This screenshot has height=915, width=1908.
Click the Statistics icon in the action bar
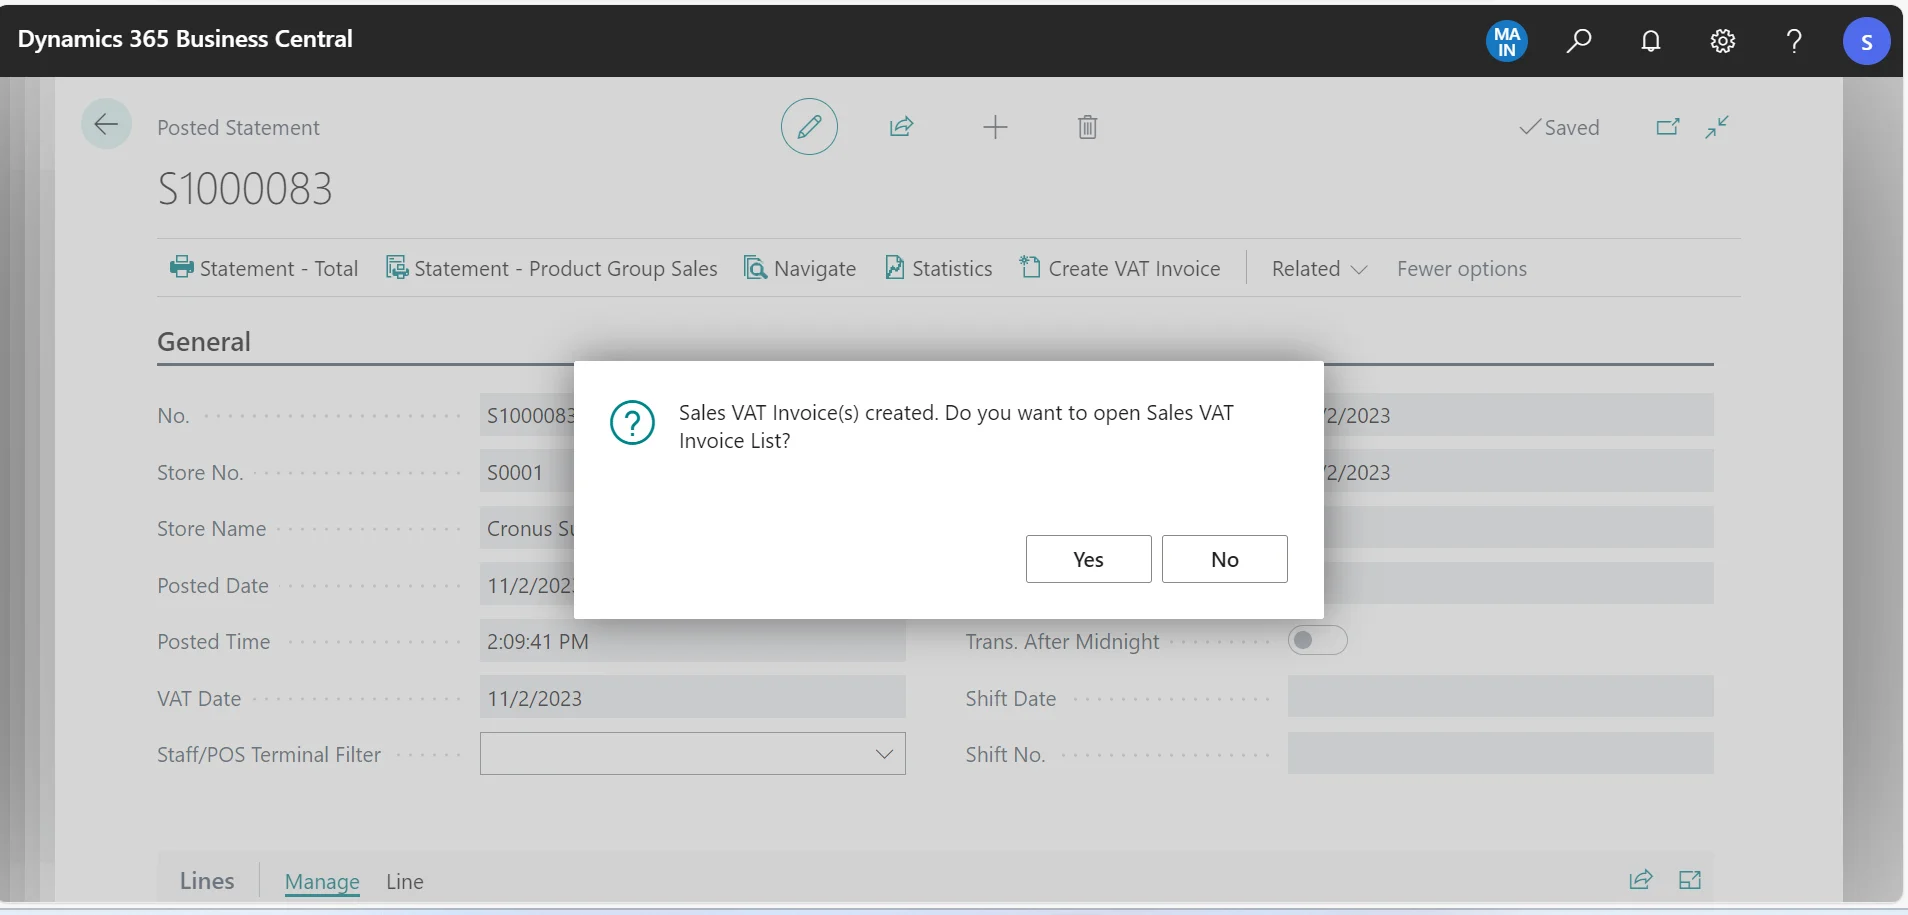point(894,268)
